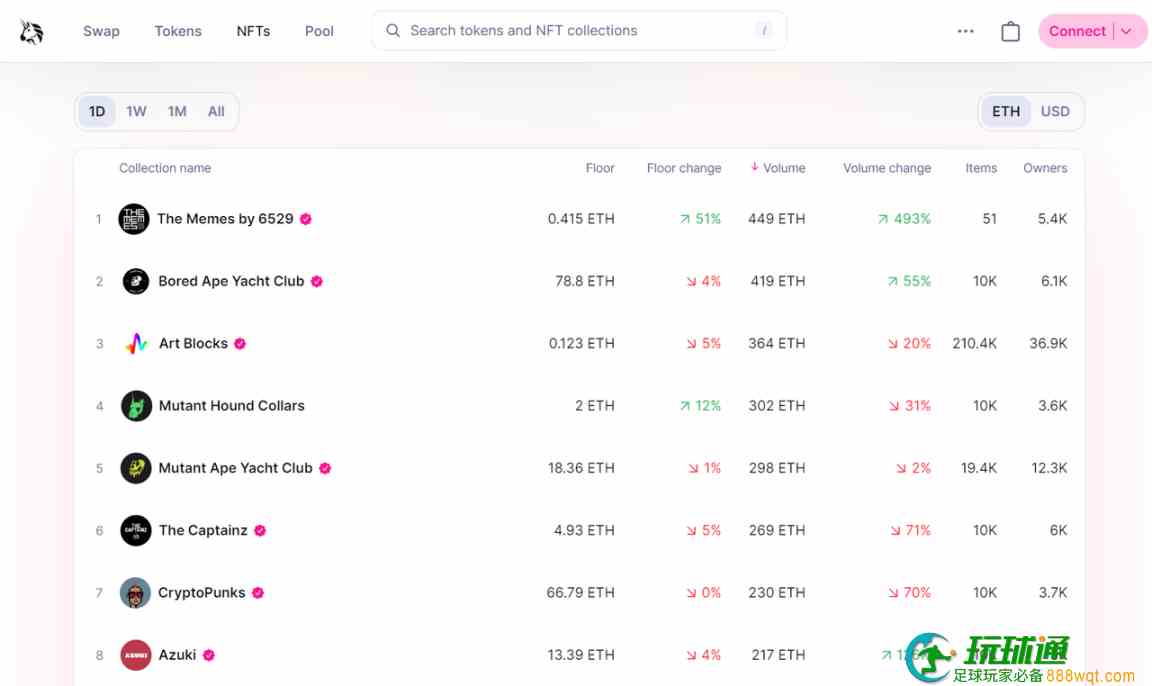Focus the search tokens and NFT collections field
The height and width of the screenshot is (686, 1152).
(579, 31)
